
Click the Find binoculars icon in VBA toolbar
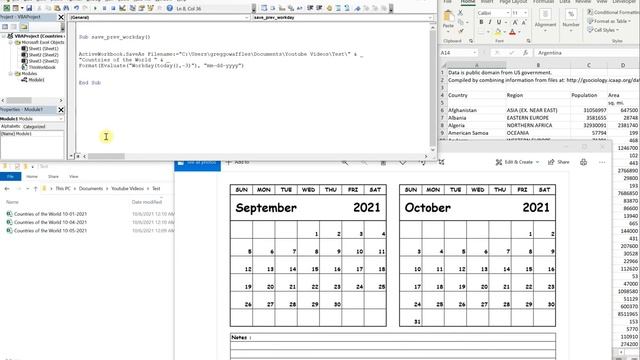click(66, 8)
